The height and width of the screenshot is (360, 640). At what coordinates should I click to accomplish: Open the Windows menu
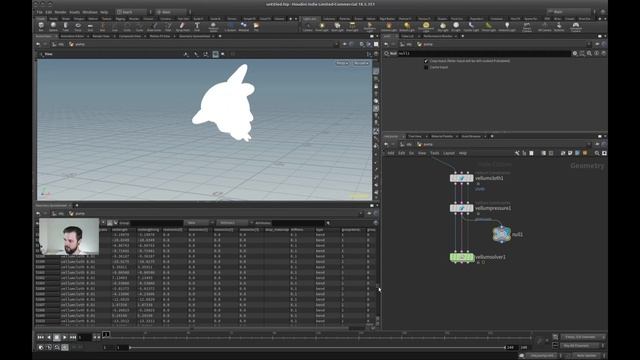[x=90, y=12]
